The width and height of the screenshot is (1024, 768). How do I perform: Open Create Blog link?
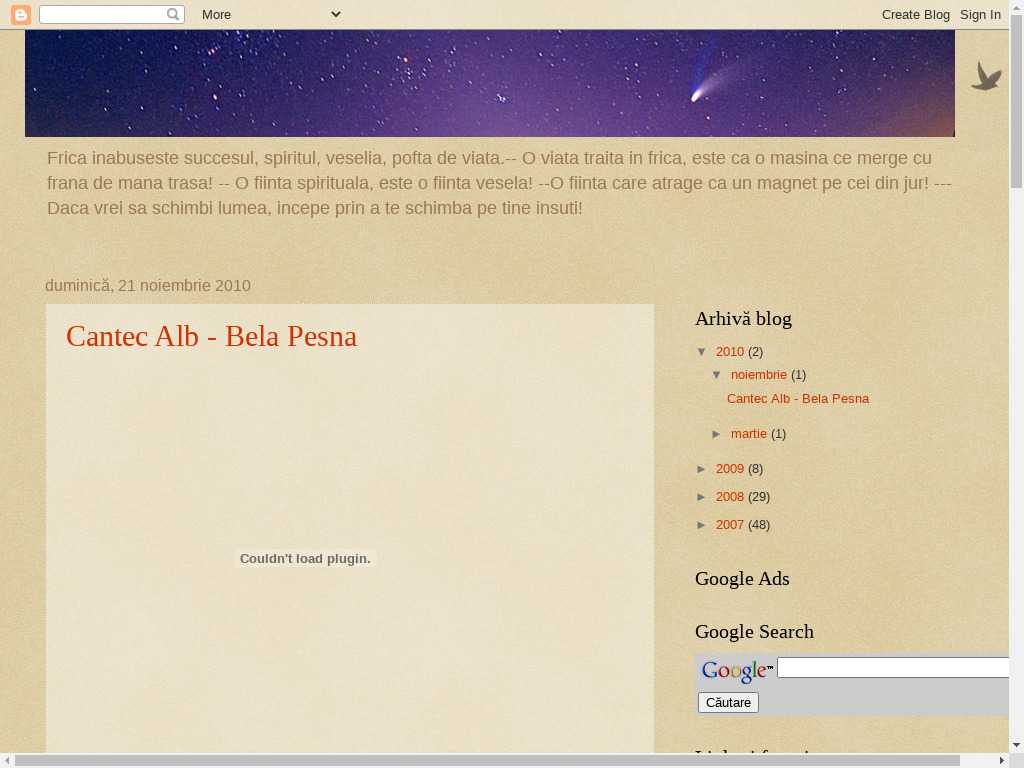[915, 14]
